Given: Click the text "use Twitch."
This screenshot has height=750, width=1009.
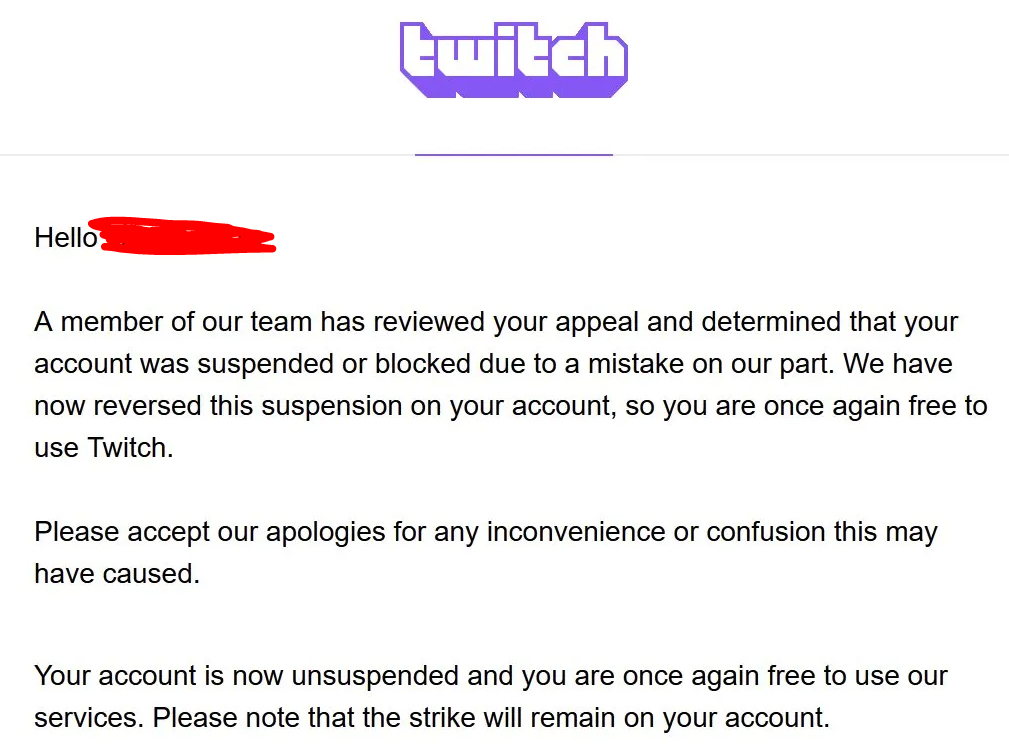Looking at the screenshot, I should (x=104, y=448).
